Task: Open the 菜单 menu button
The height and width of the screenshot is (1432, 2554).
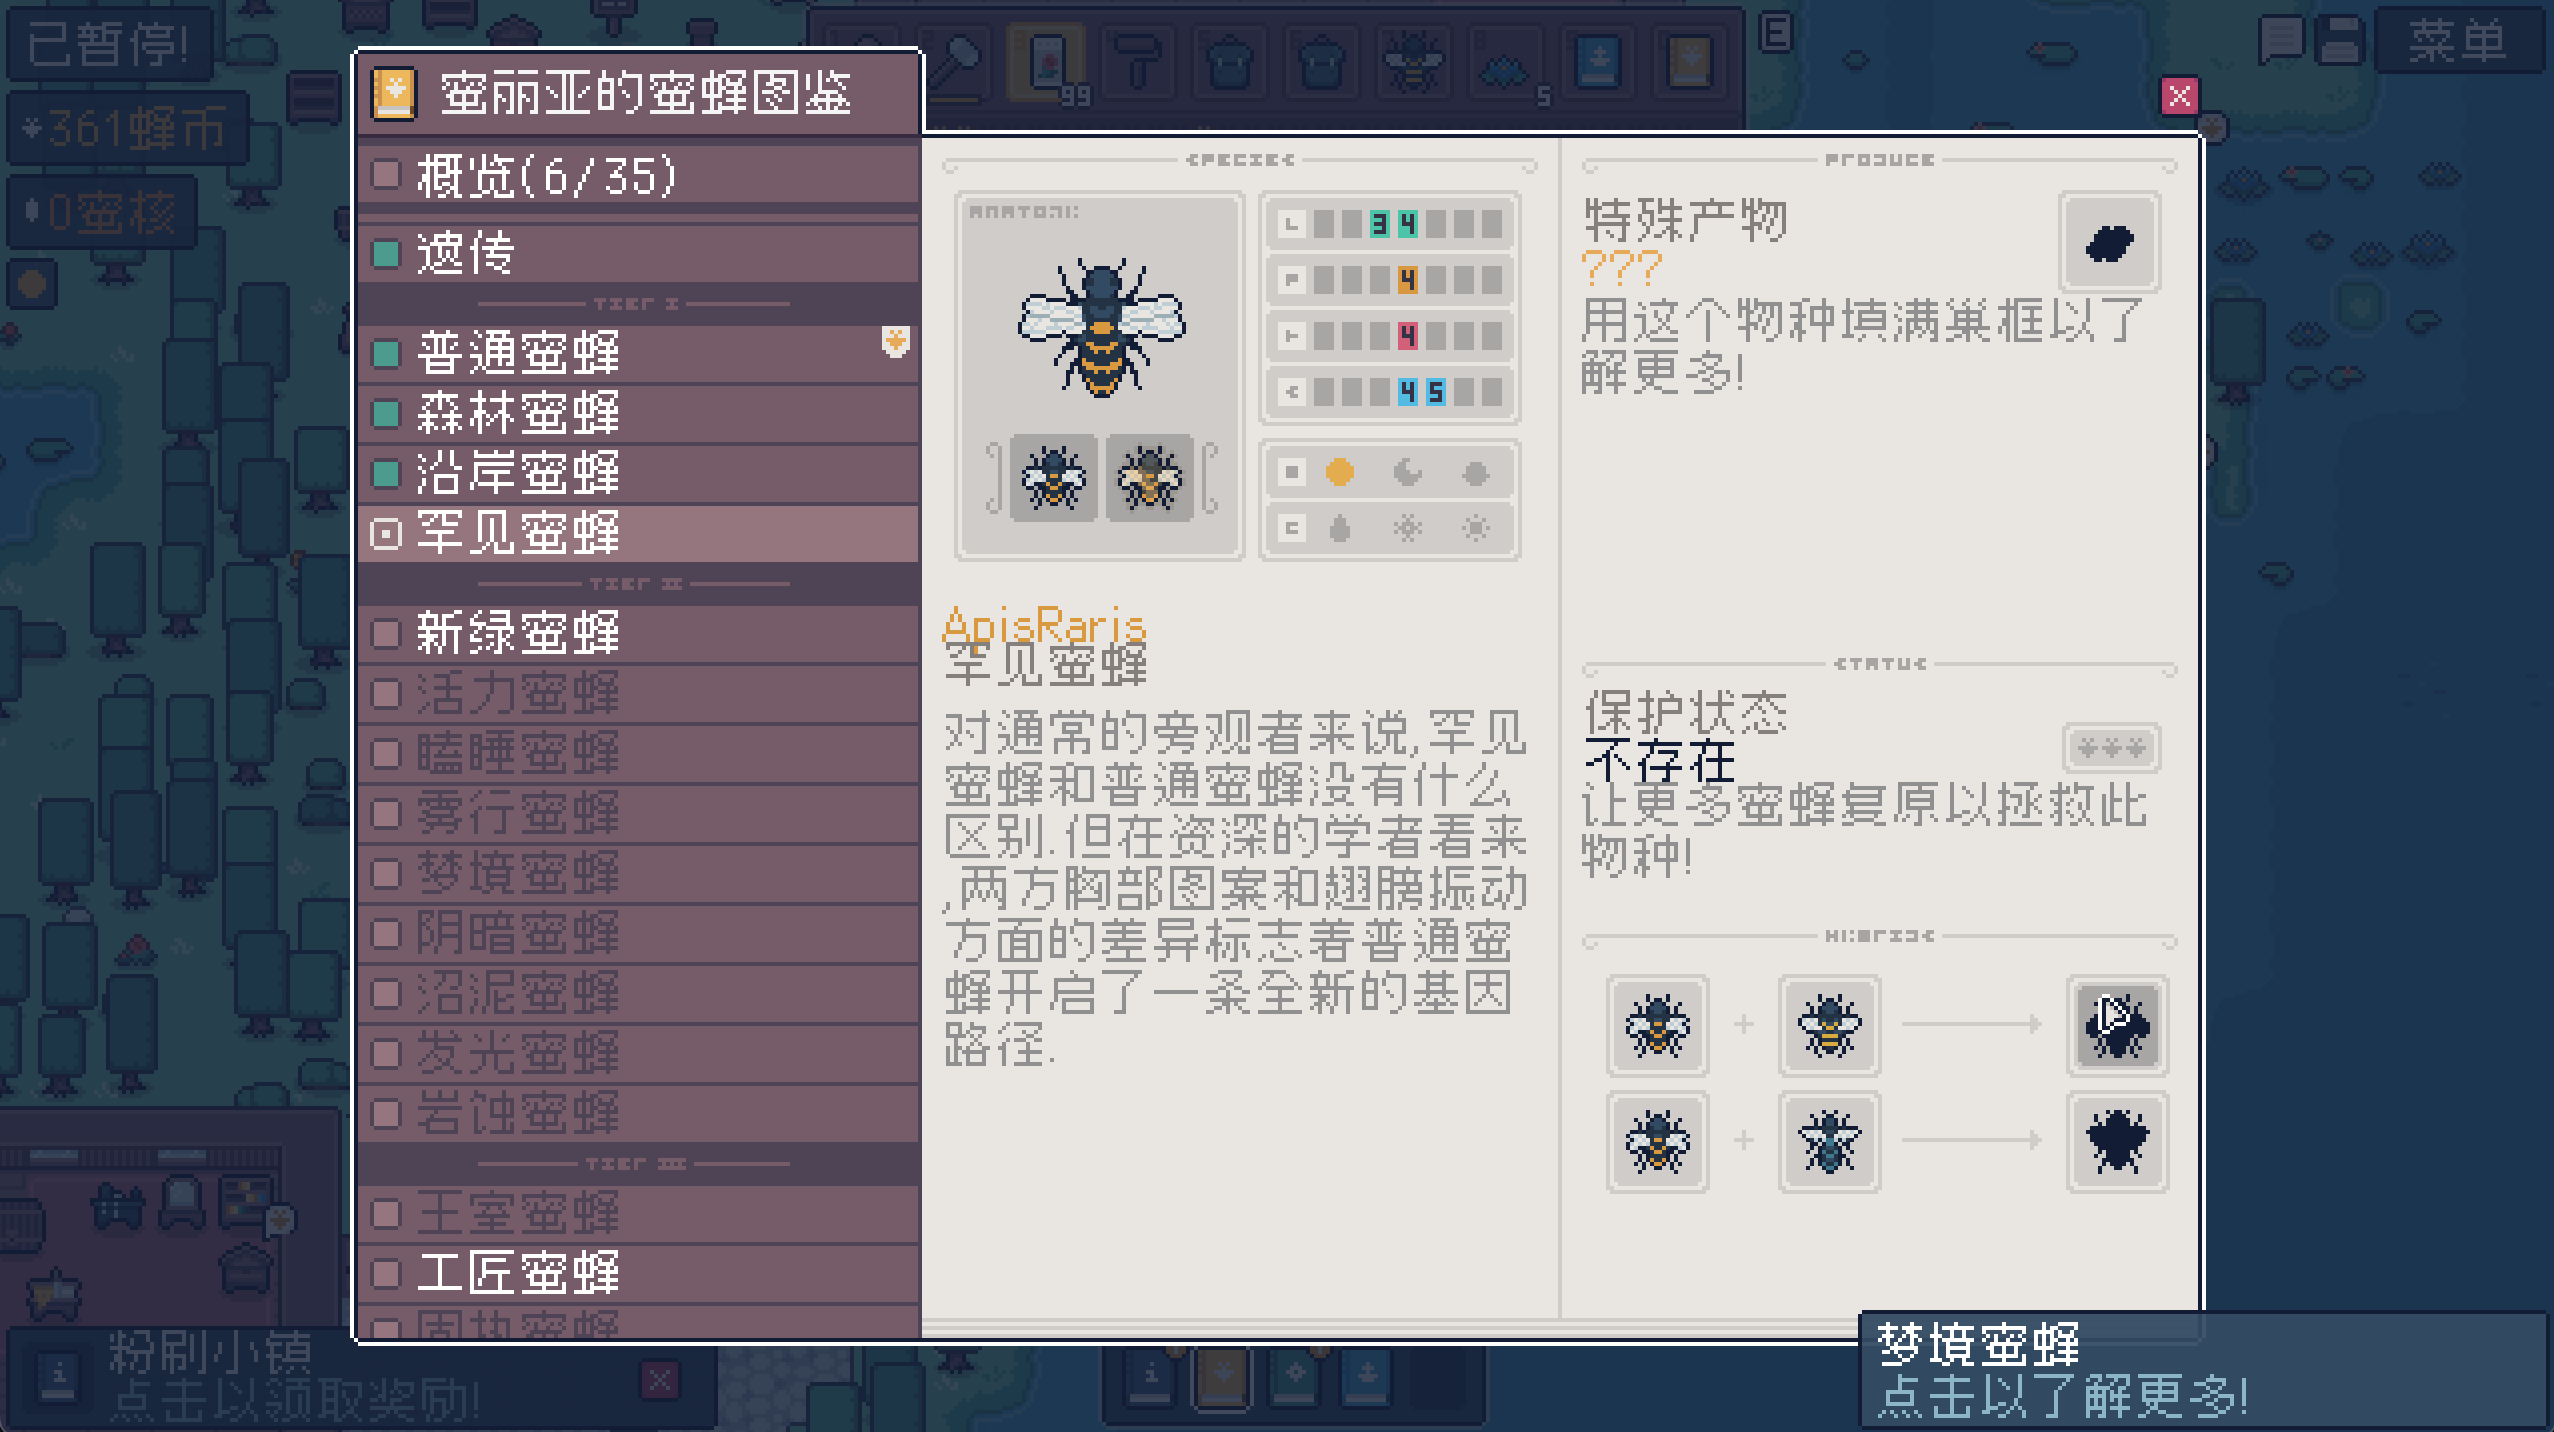Action: 2458,42
